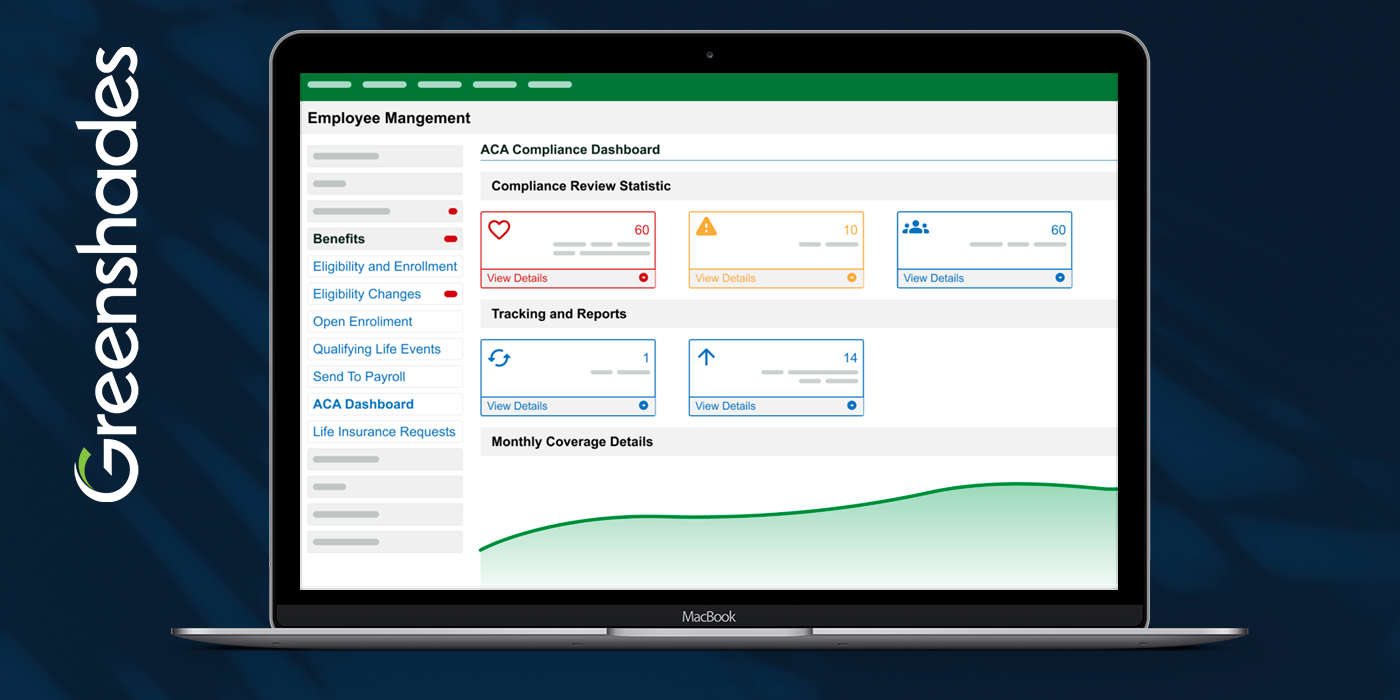
Task: Click the orange warning triangle icon
Action: (707, 227)
